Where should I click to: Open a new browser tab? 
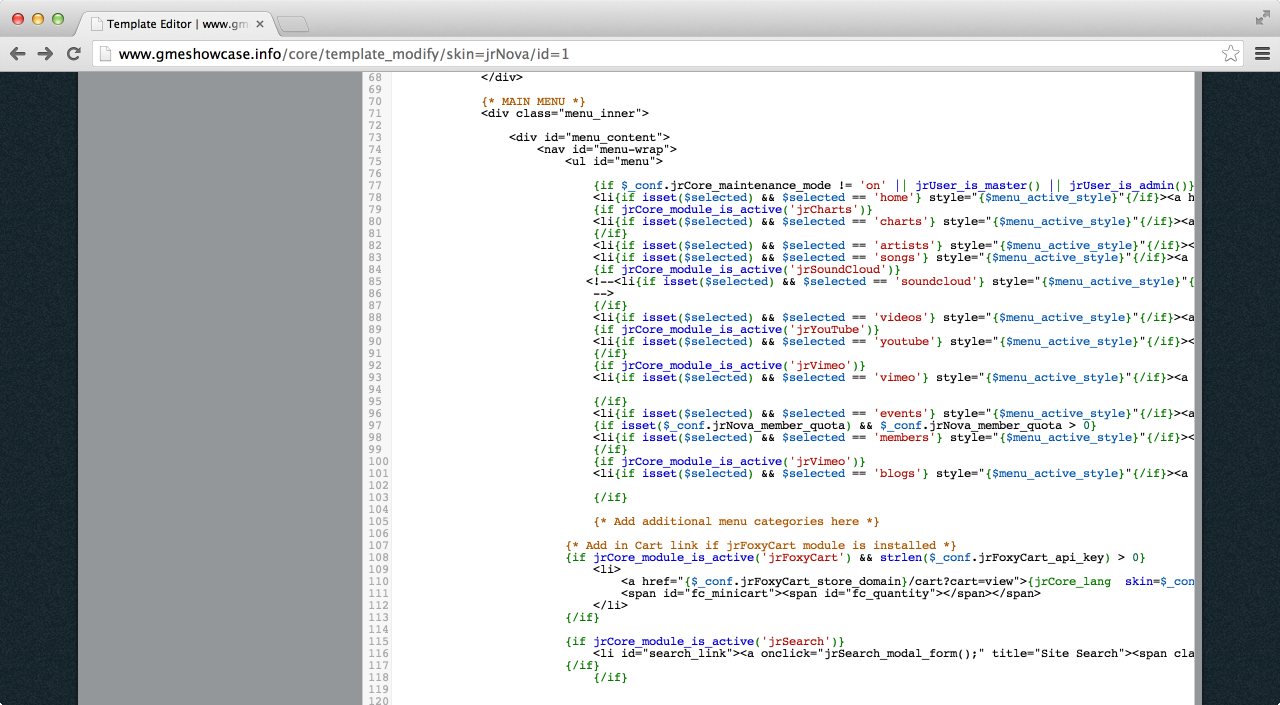pyautogui.click(x=292, y=24)
